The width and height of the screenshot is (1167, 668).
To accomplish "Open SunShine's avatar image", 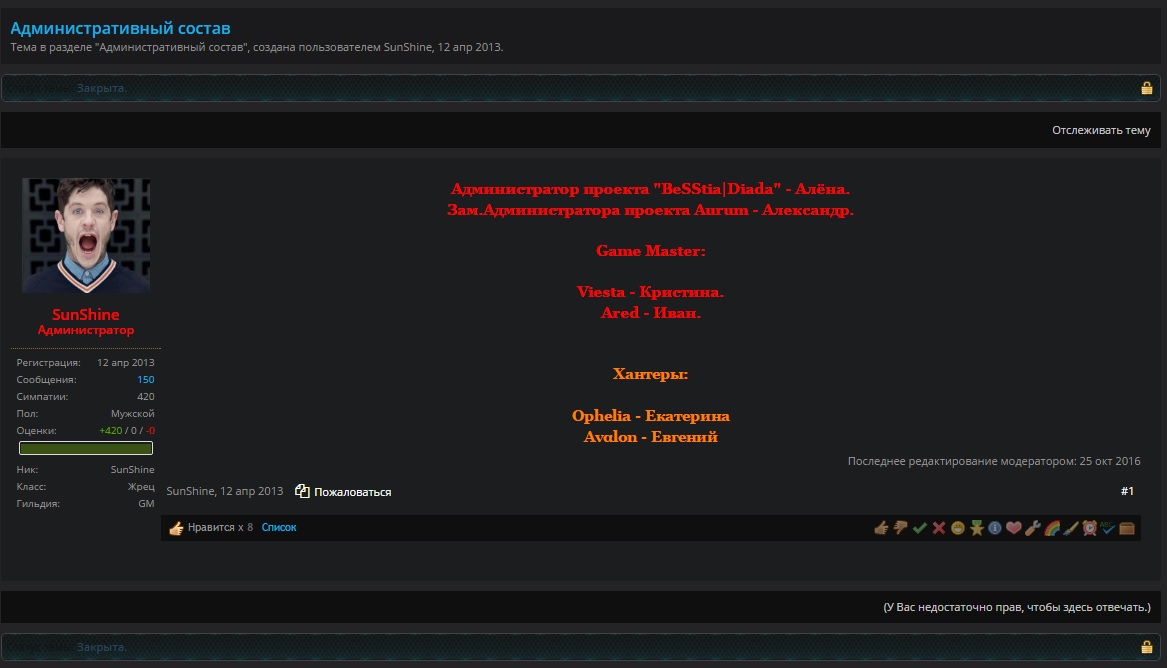I will click(86, 236).
